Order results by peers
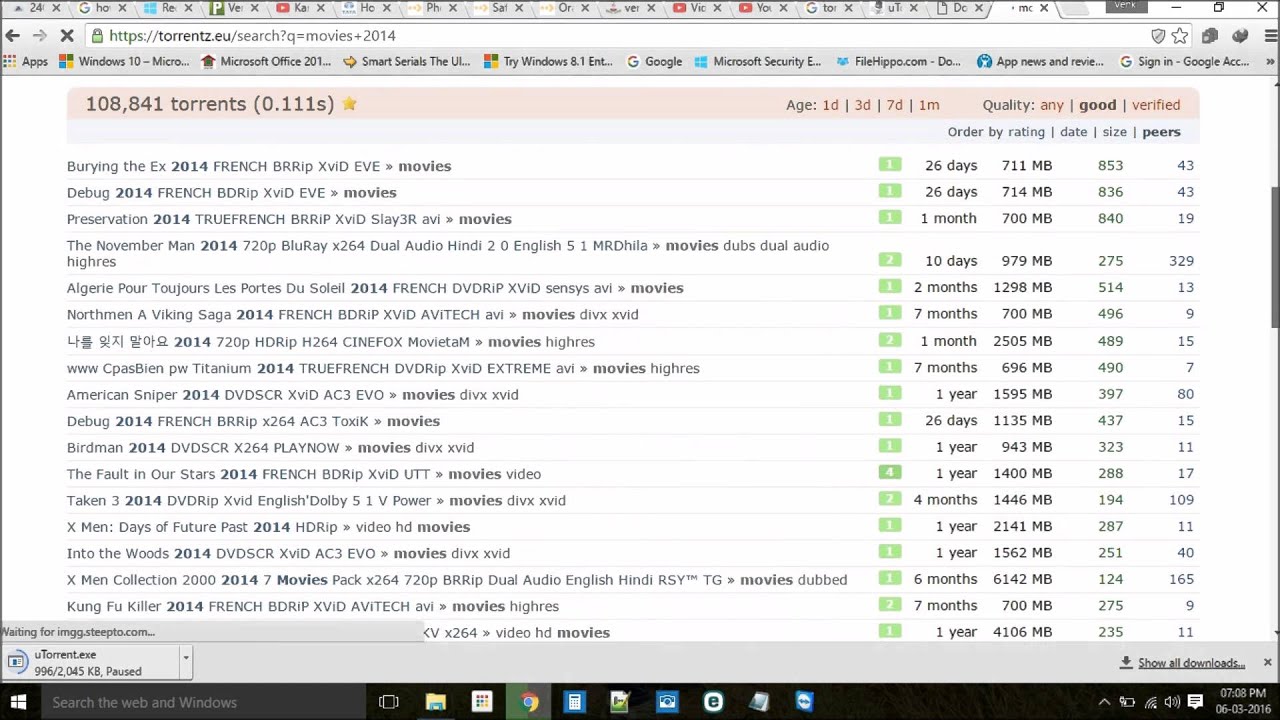 coord(1161,132)
